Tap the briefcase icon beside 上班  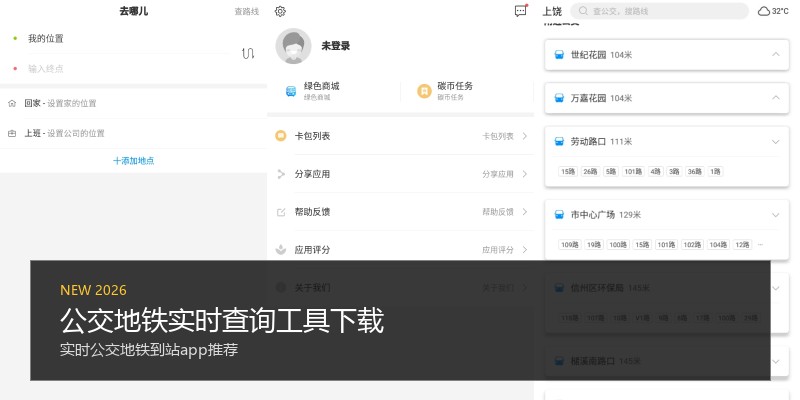point(12,134)
